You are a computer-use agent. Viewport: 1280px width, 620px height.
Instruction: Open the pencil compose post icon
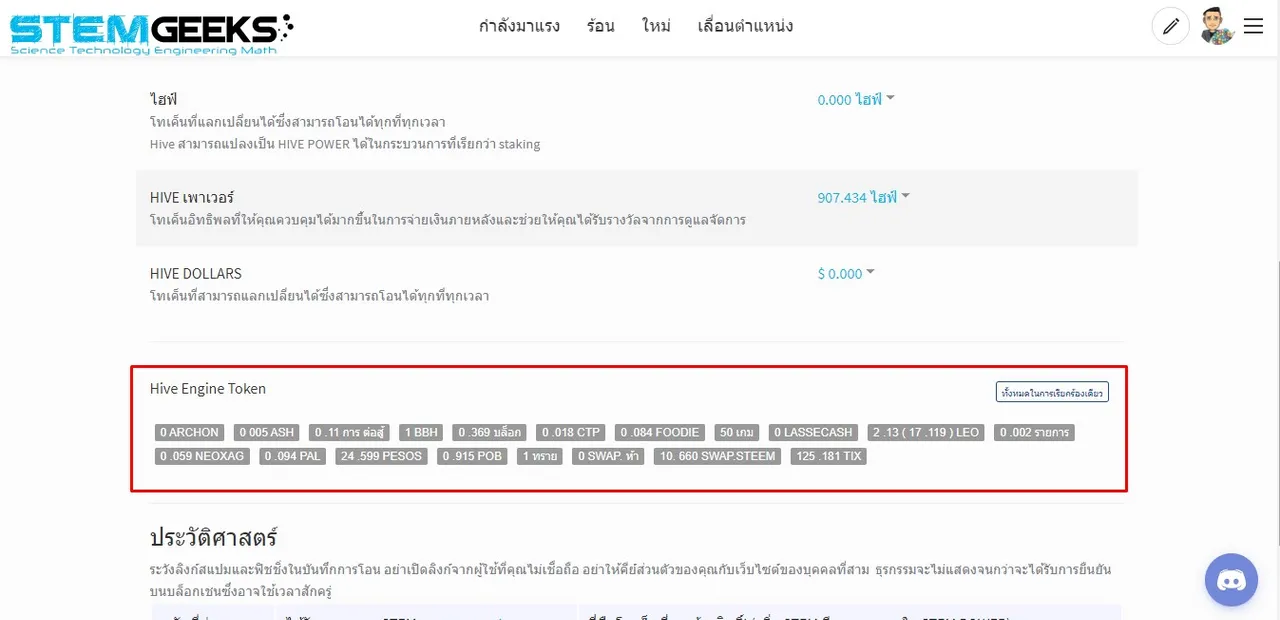pos(1171,26)
